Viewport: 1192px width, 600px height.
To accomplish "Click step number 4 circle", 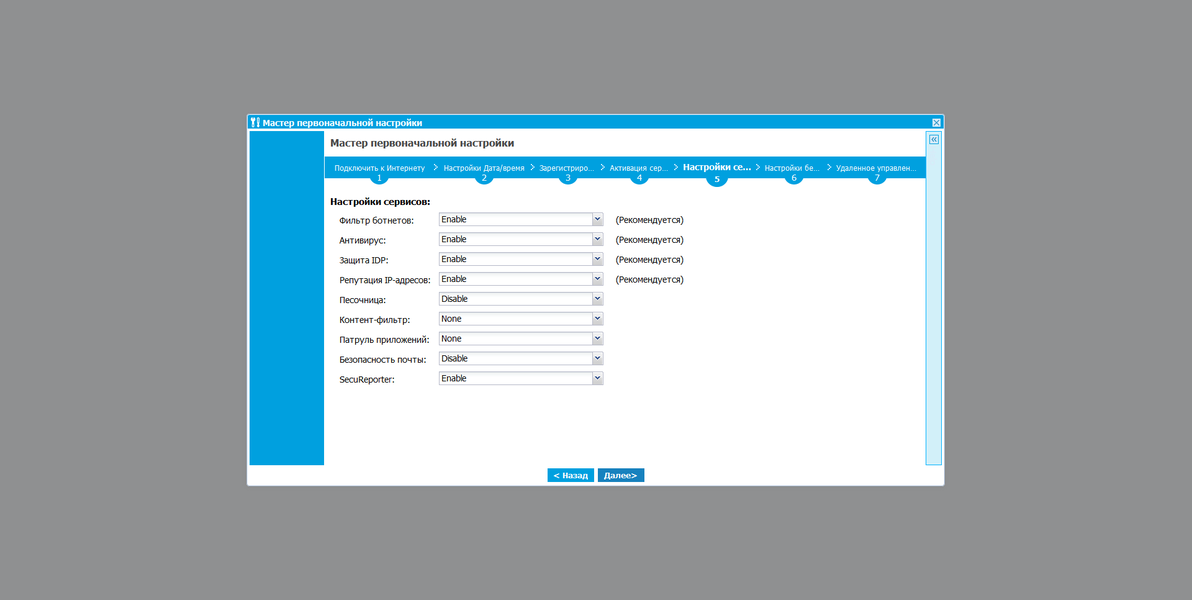I will click(x=639, y=179).
